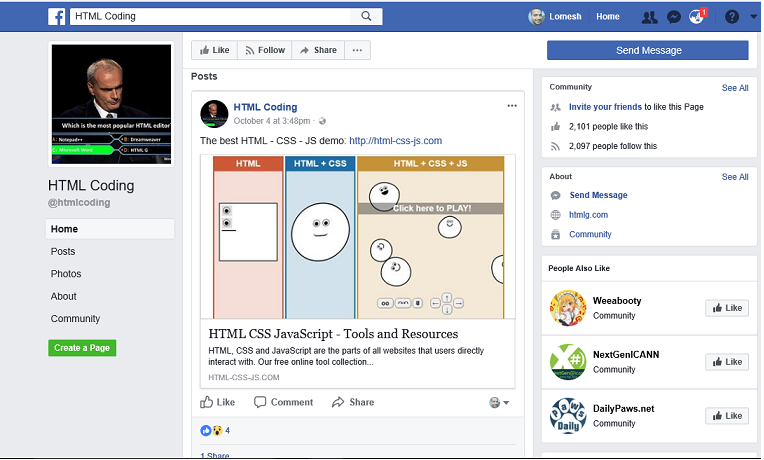
Task: Open the notifications globe icon
Action: click(x=697, y=17)
